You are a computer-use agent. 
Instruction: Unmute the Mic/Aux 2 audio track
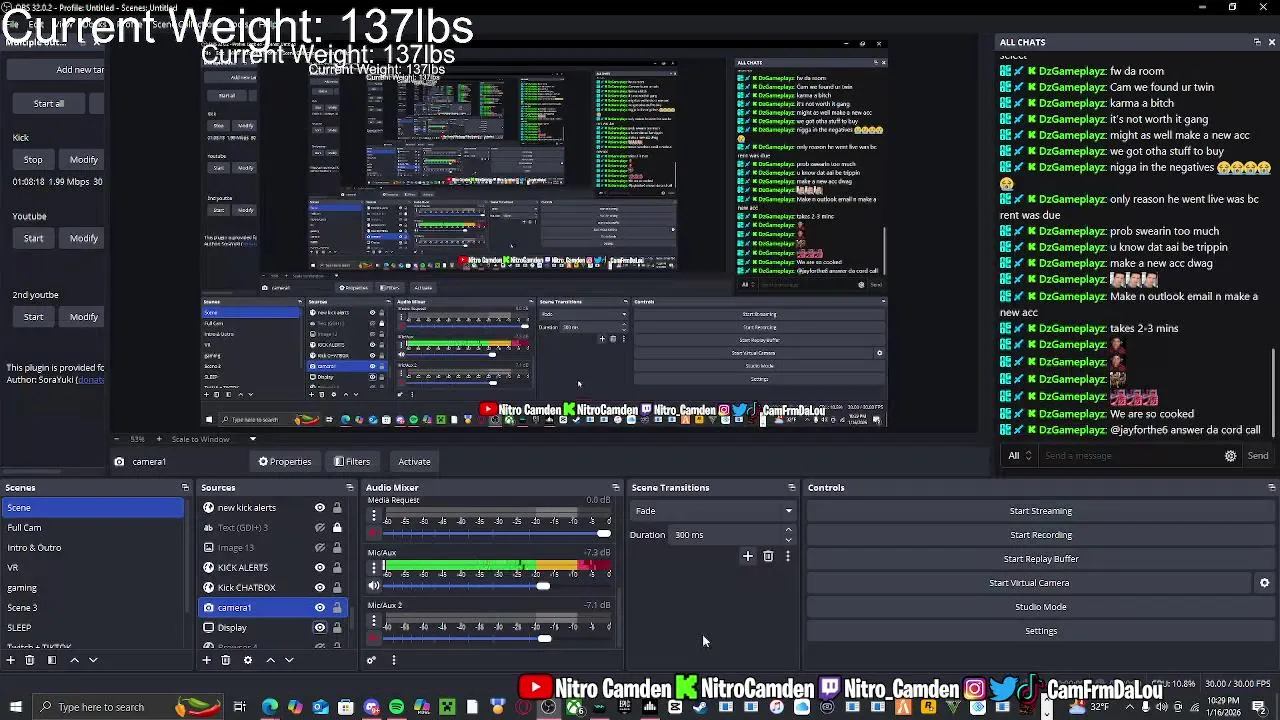[374, 639]
